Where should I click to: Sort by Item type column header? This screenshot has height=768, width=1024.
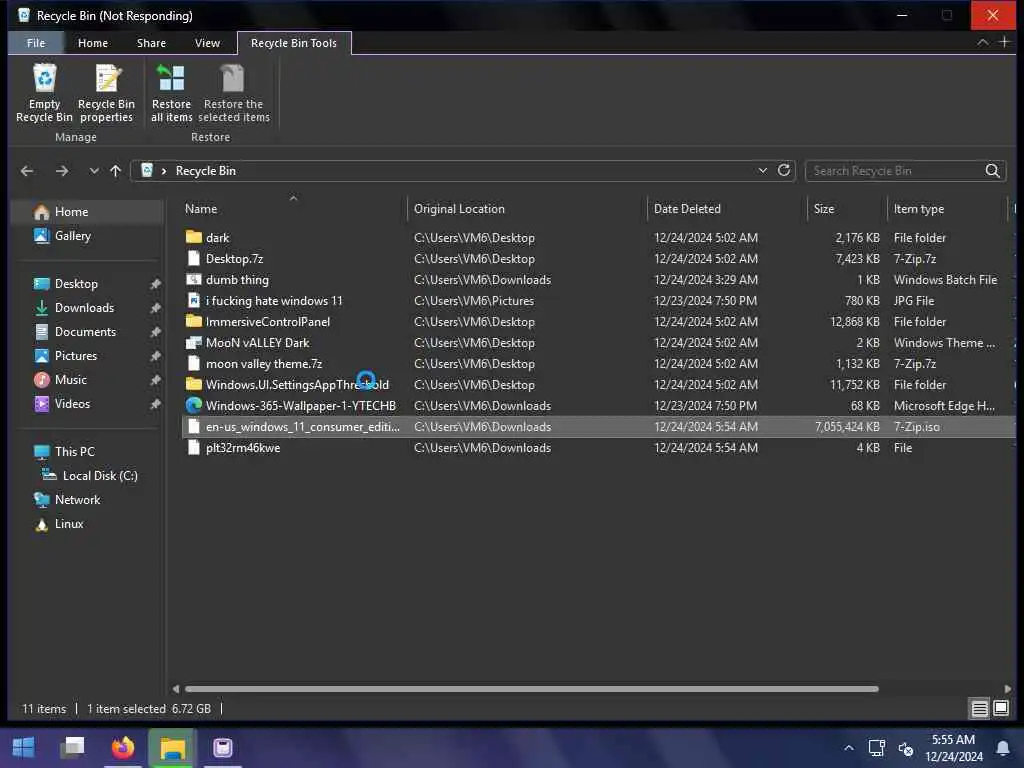click(x=947, y=209)
